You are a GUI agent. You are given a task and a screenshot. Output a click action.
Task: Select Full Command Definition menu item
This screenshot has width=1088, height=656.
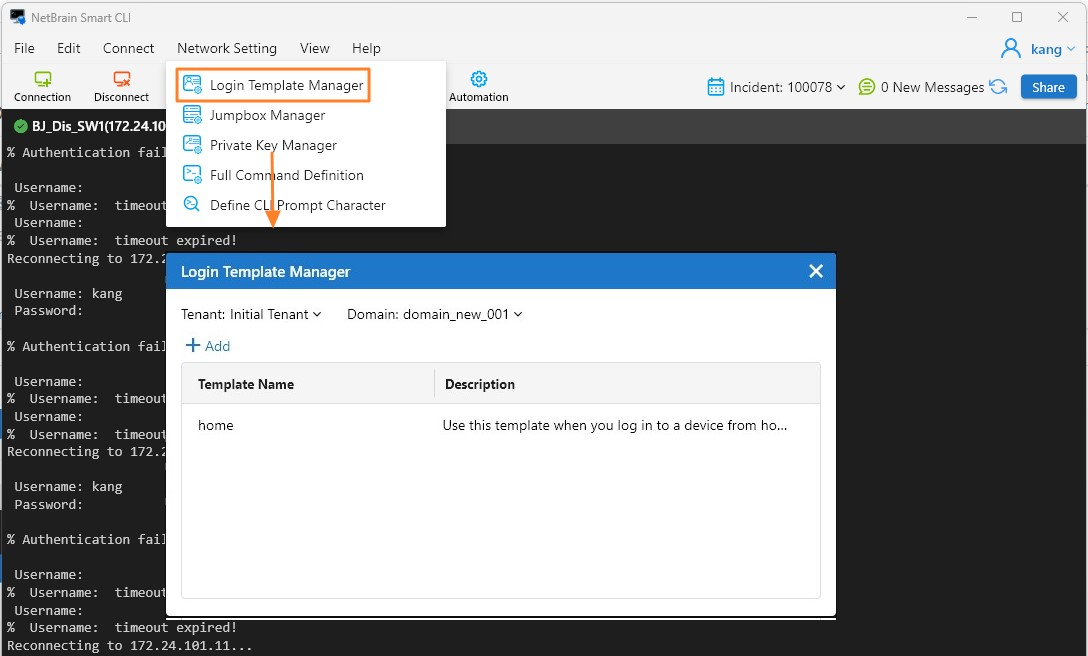(286, 175)
